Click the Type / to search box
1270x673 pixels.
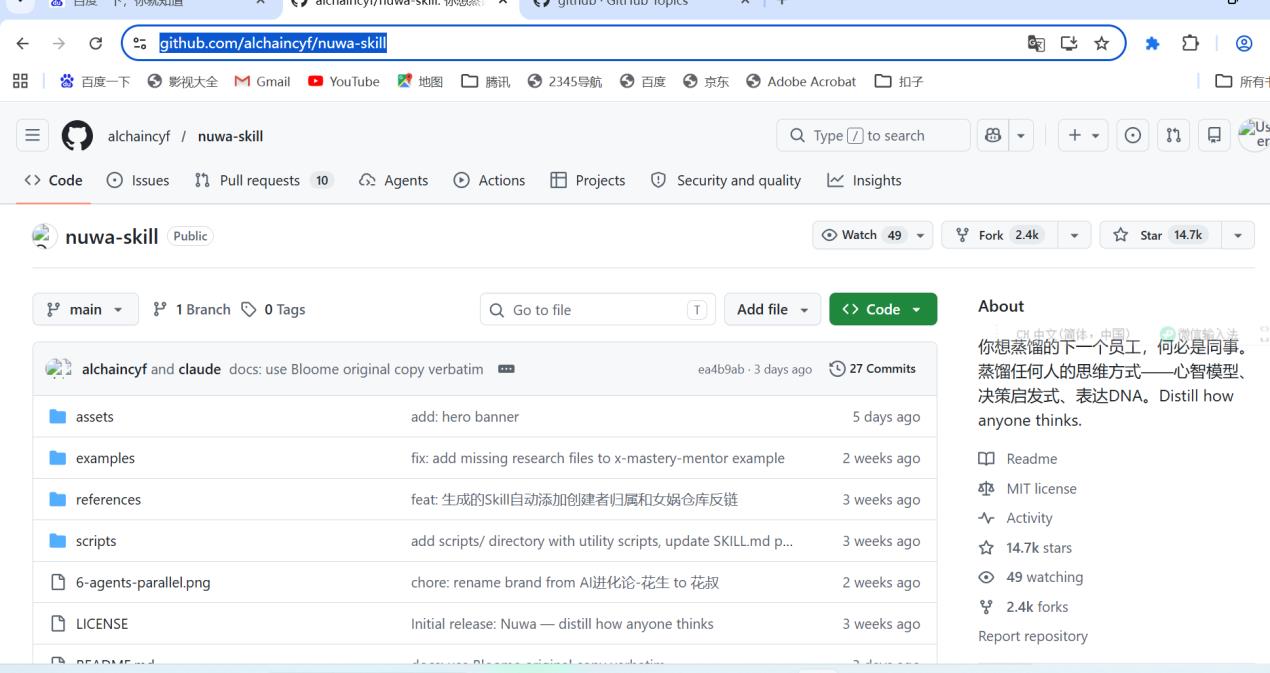(873, 136)
